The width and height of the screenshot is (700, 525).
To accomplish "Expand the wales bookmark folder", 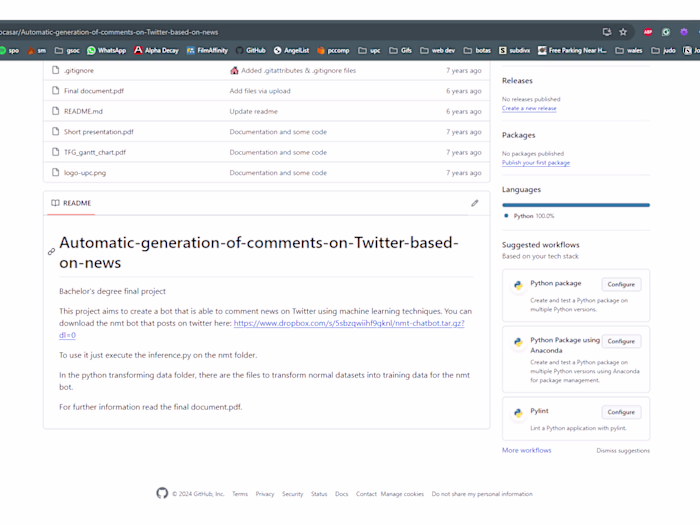I will [629, 50].
